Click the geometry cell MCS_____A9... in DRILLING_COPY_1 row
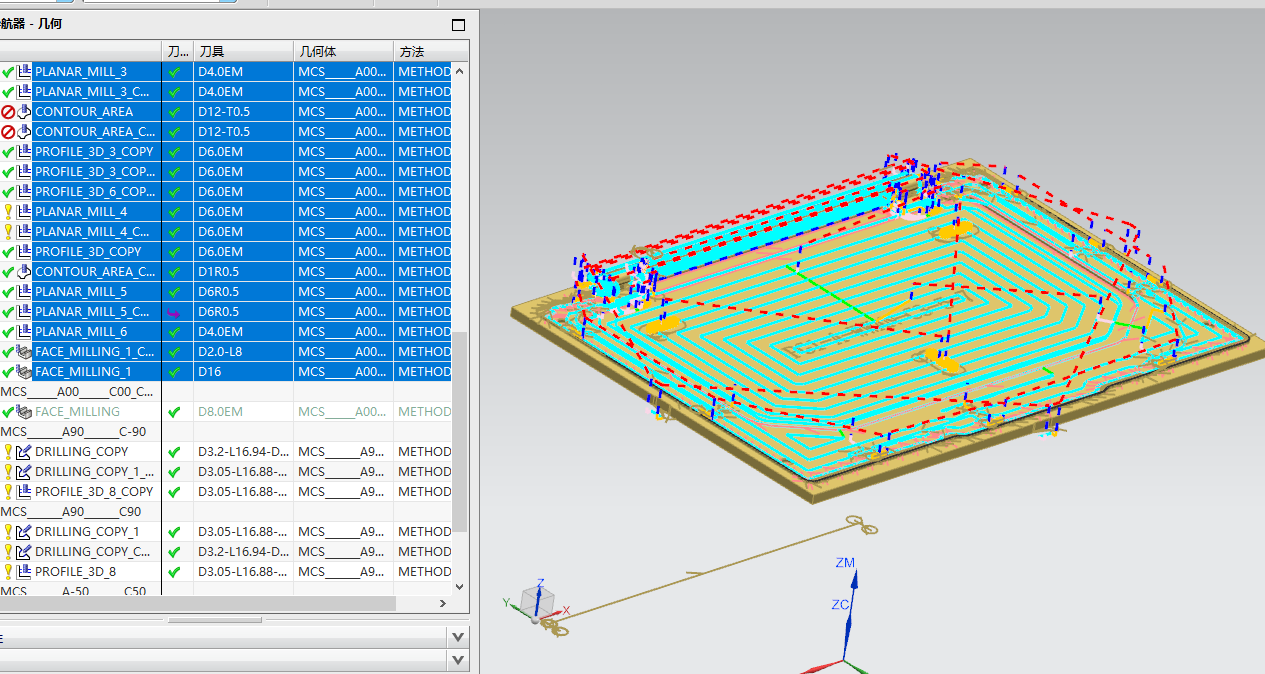Viewport: 1265px width, 674px height. tap(343, 532)
